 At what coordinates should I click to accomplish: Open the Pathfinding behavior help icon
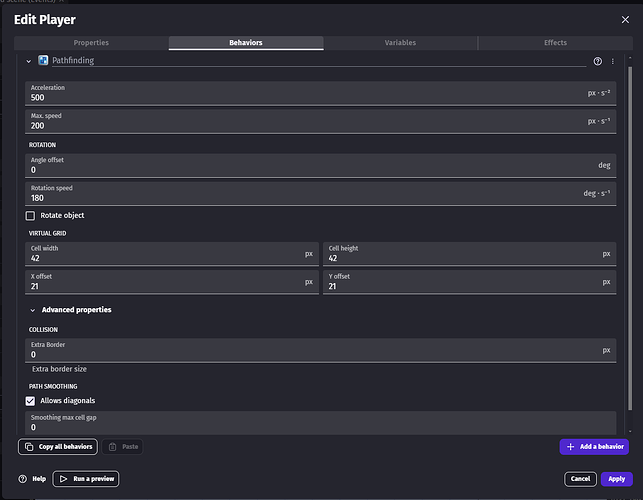[x=598, y=61]
